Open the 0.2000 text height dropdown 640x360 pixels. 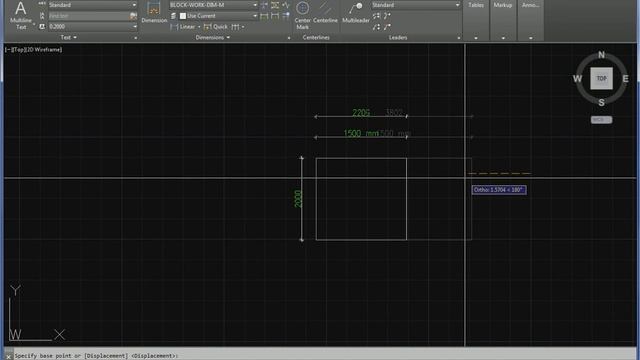[x=93, y=27]
